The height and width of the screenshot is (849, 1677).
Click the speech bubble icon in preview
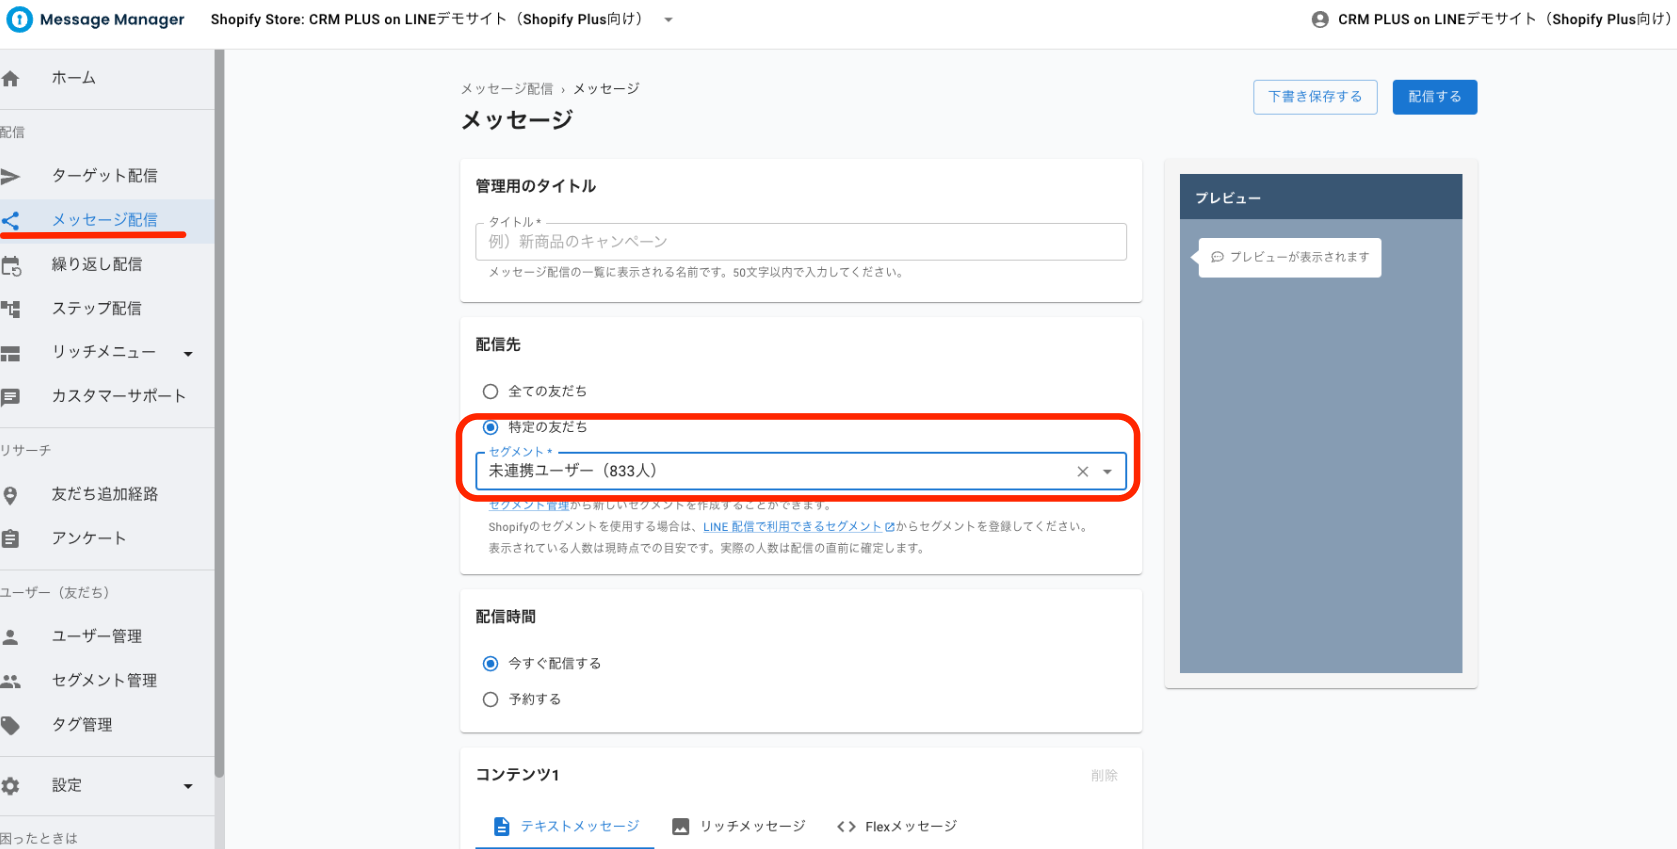coord(1218,257)
